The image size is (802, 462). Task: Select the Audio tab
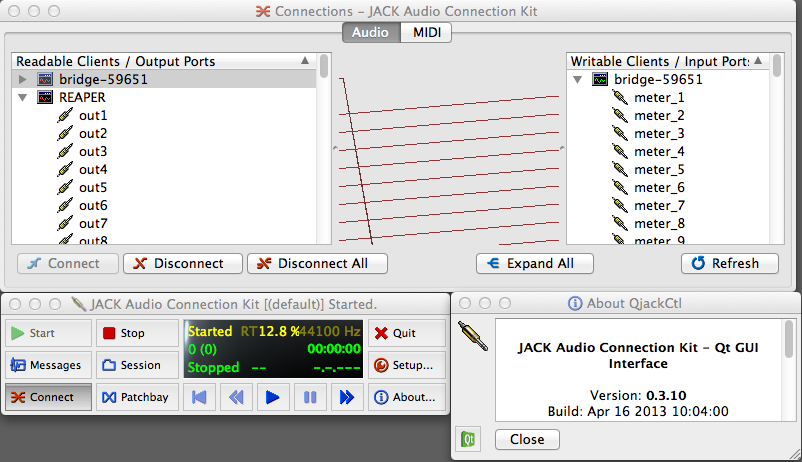(371, 32)
